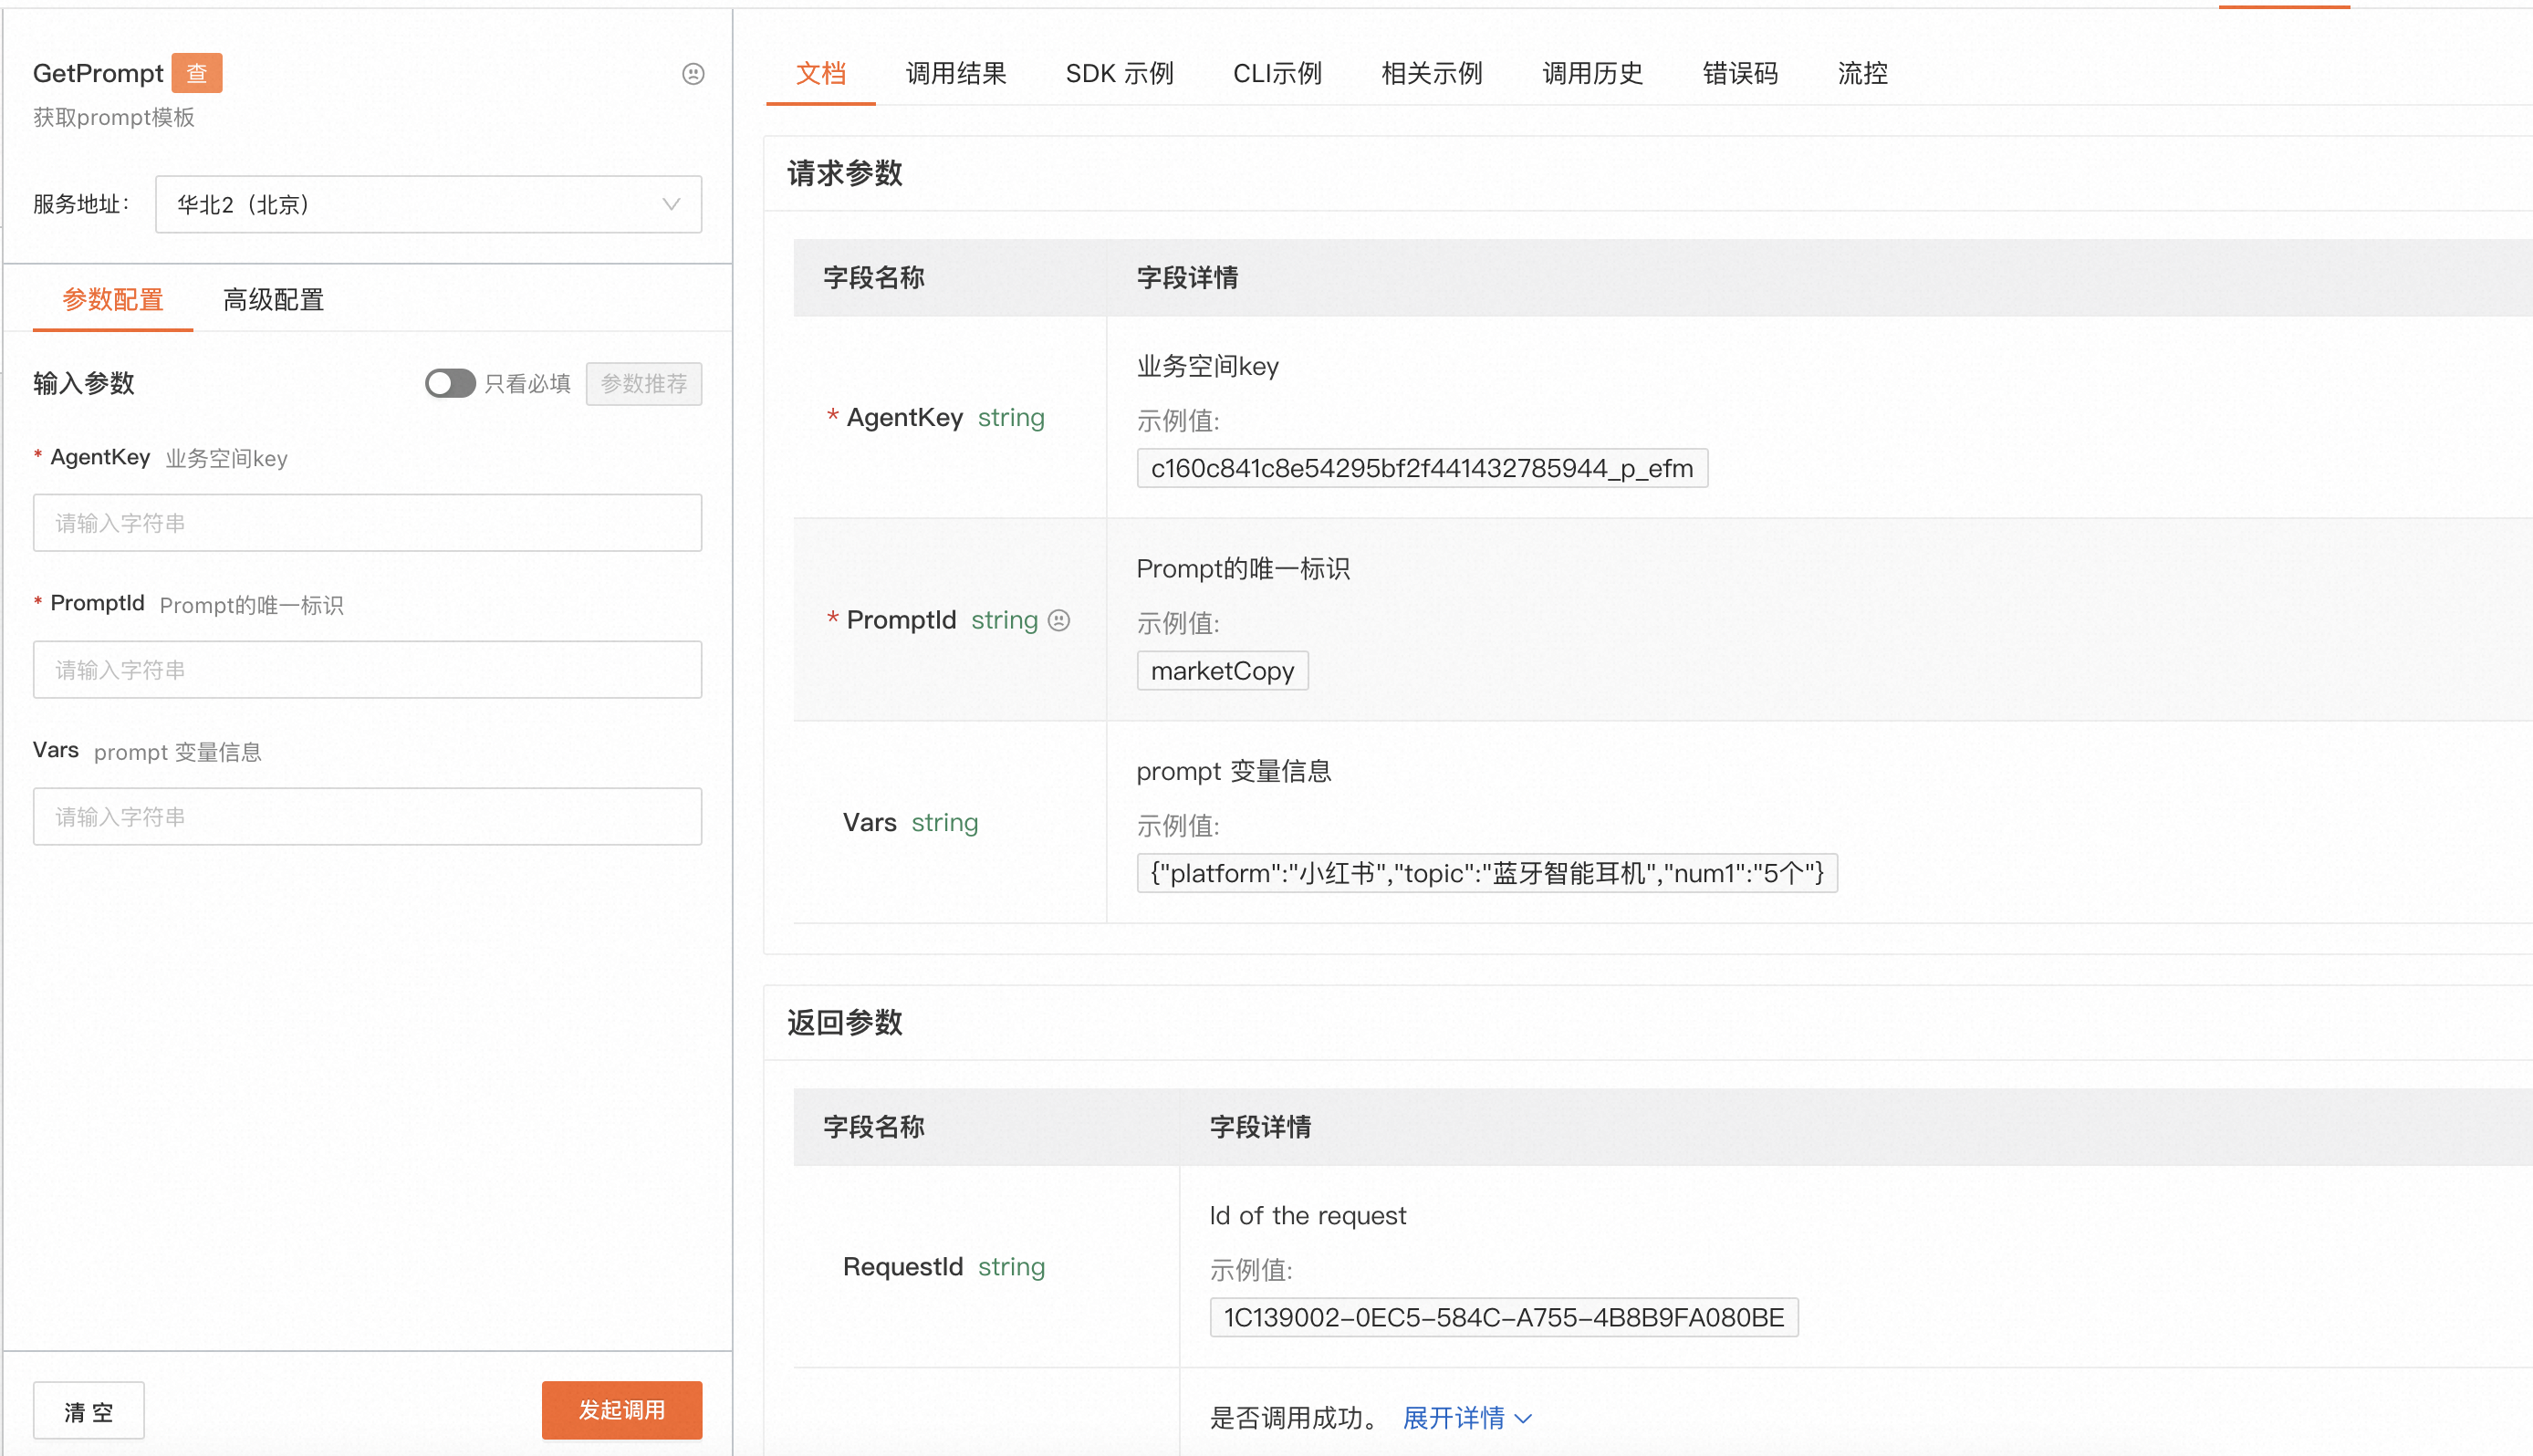The height and width of the screenshot is (1456, 2533).
Task: Click the AgentKey field name in request table
Action: (904, 417)
